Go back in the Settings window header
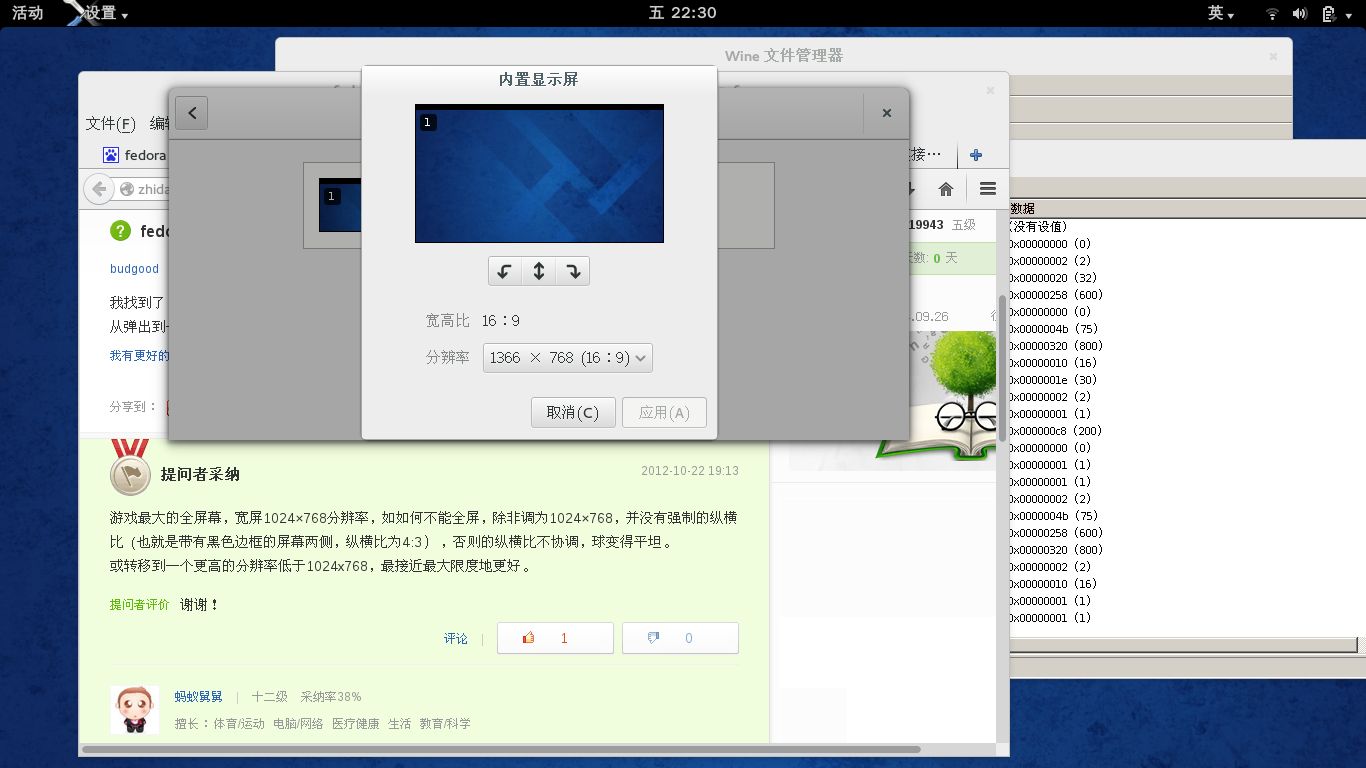 191,113
